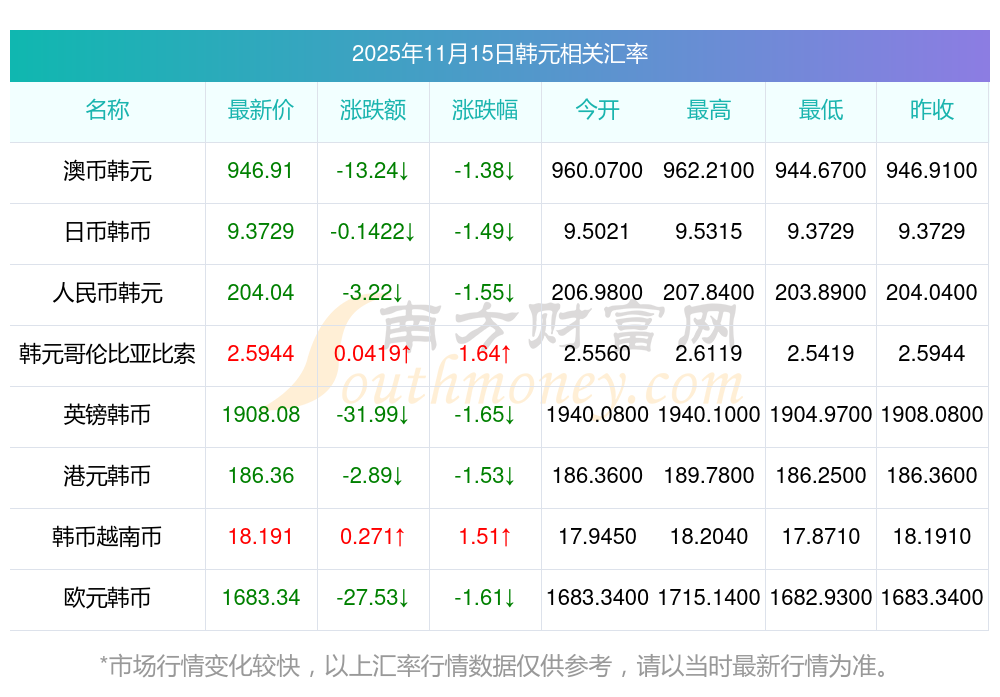Select percent change -1.38↓
Image resolution: width=1000 pixels, height=697 pixels.
click(485, 170)
